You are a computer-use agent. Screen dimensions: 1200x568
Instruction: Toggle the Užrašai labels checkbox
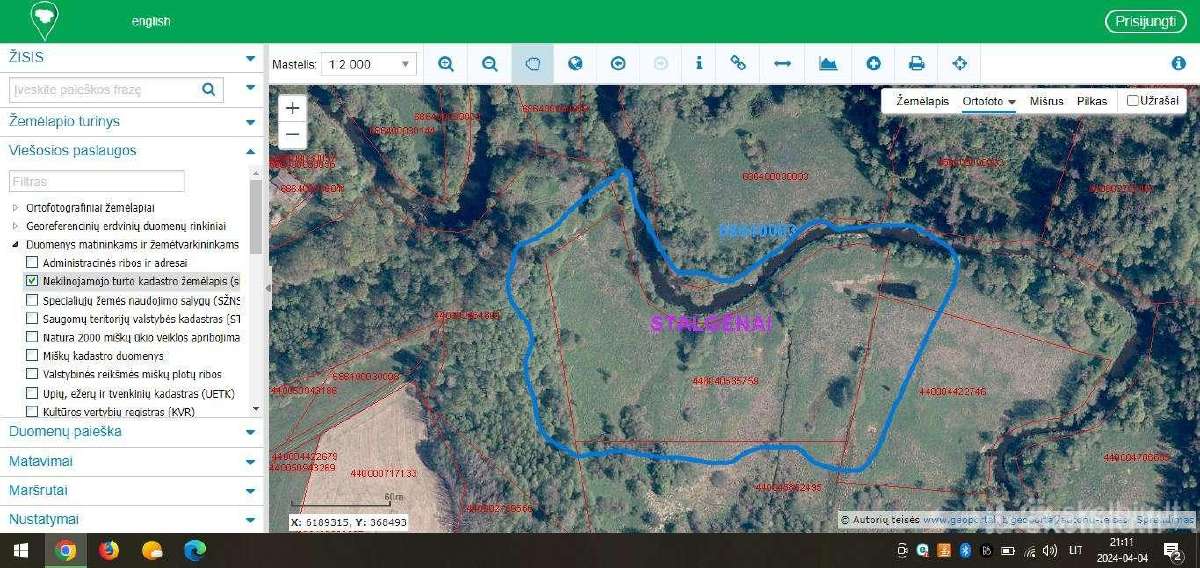pos(1133,101)
